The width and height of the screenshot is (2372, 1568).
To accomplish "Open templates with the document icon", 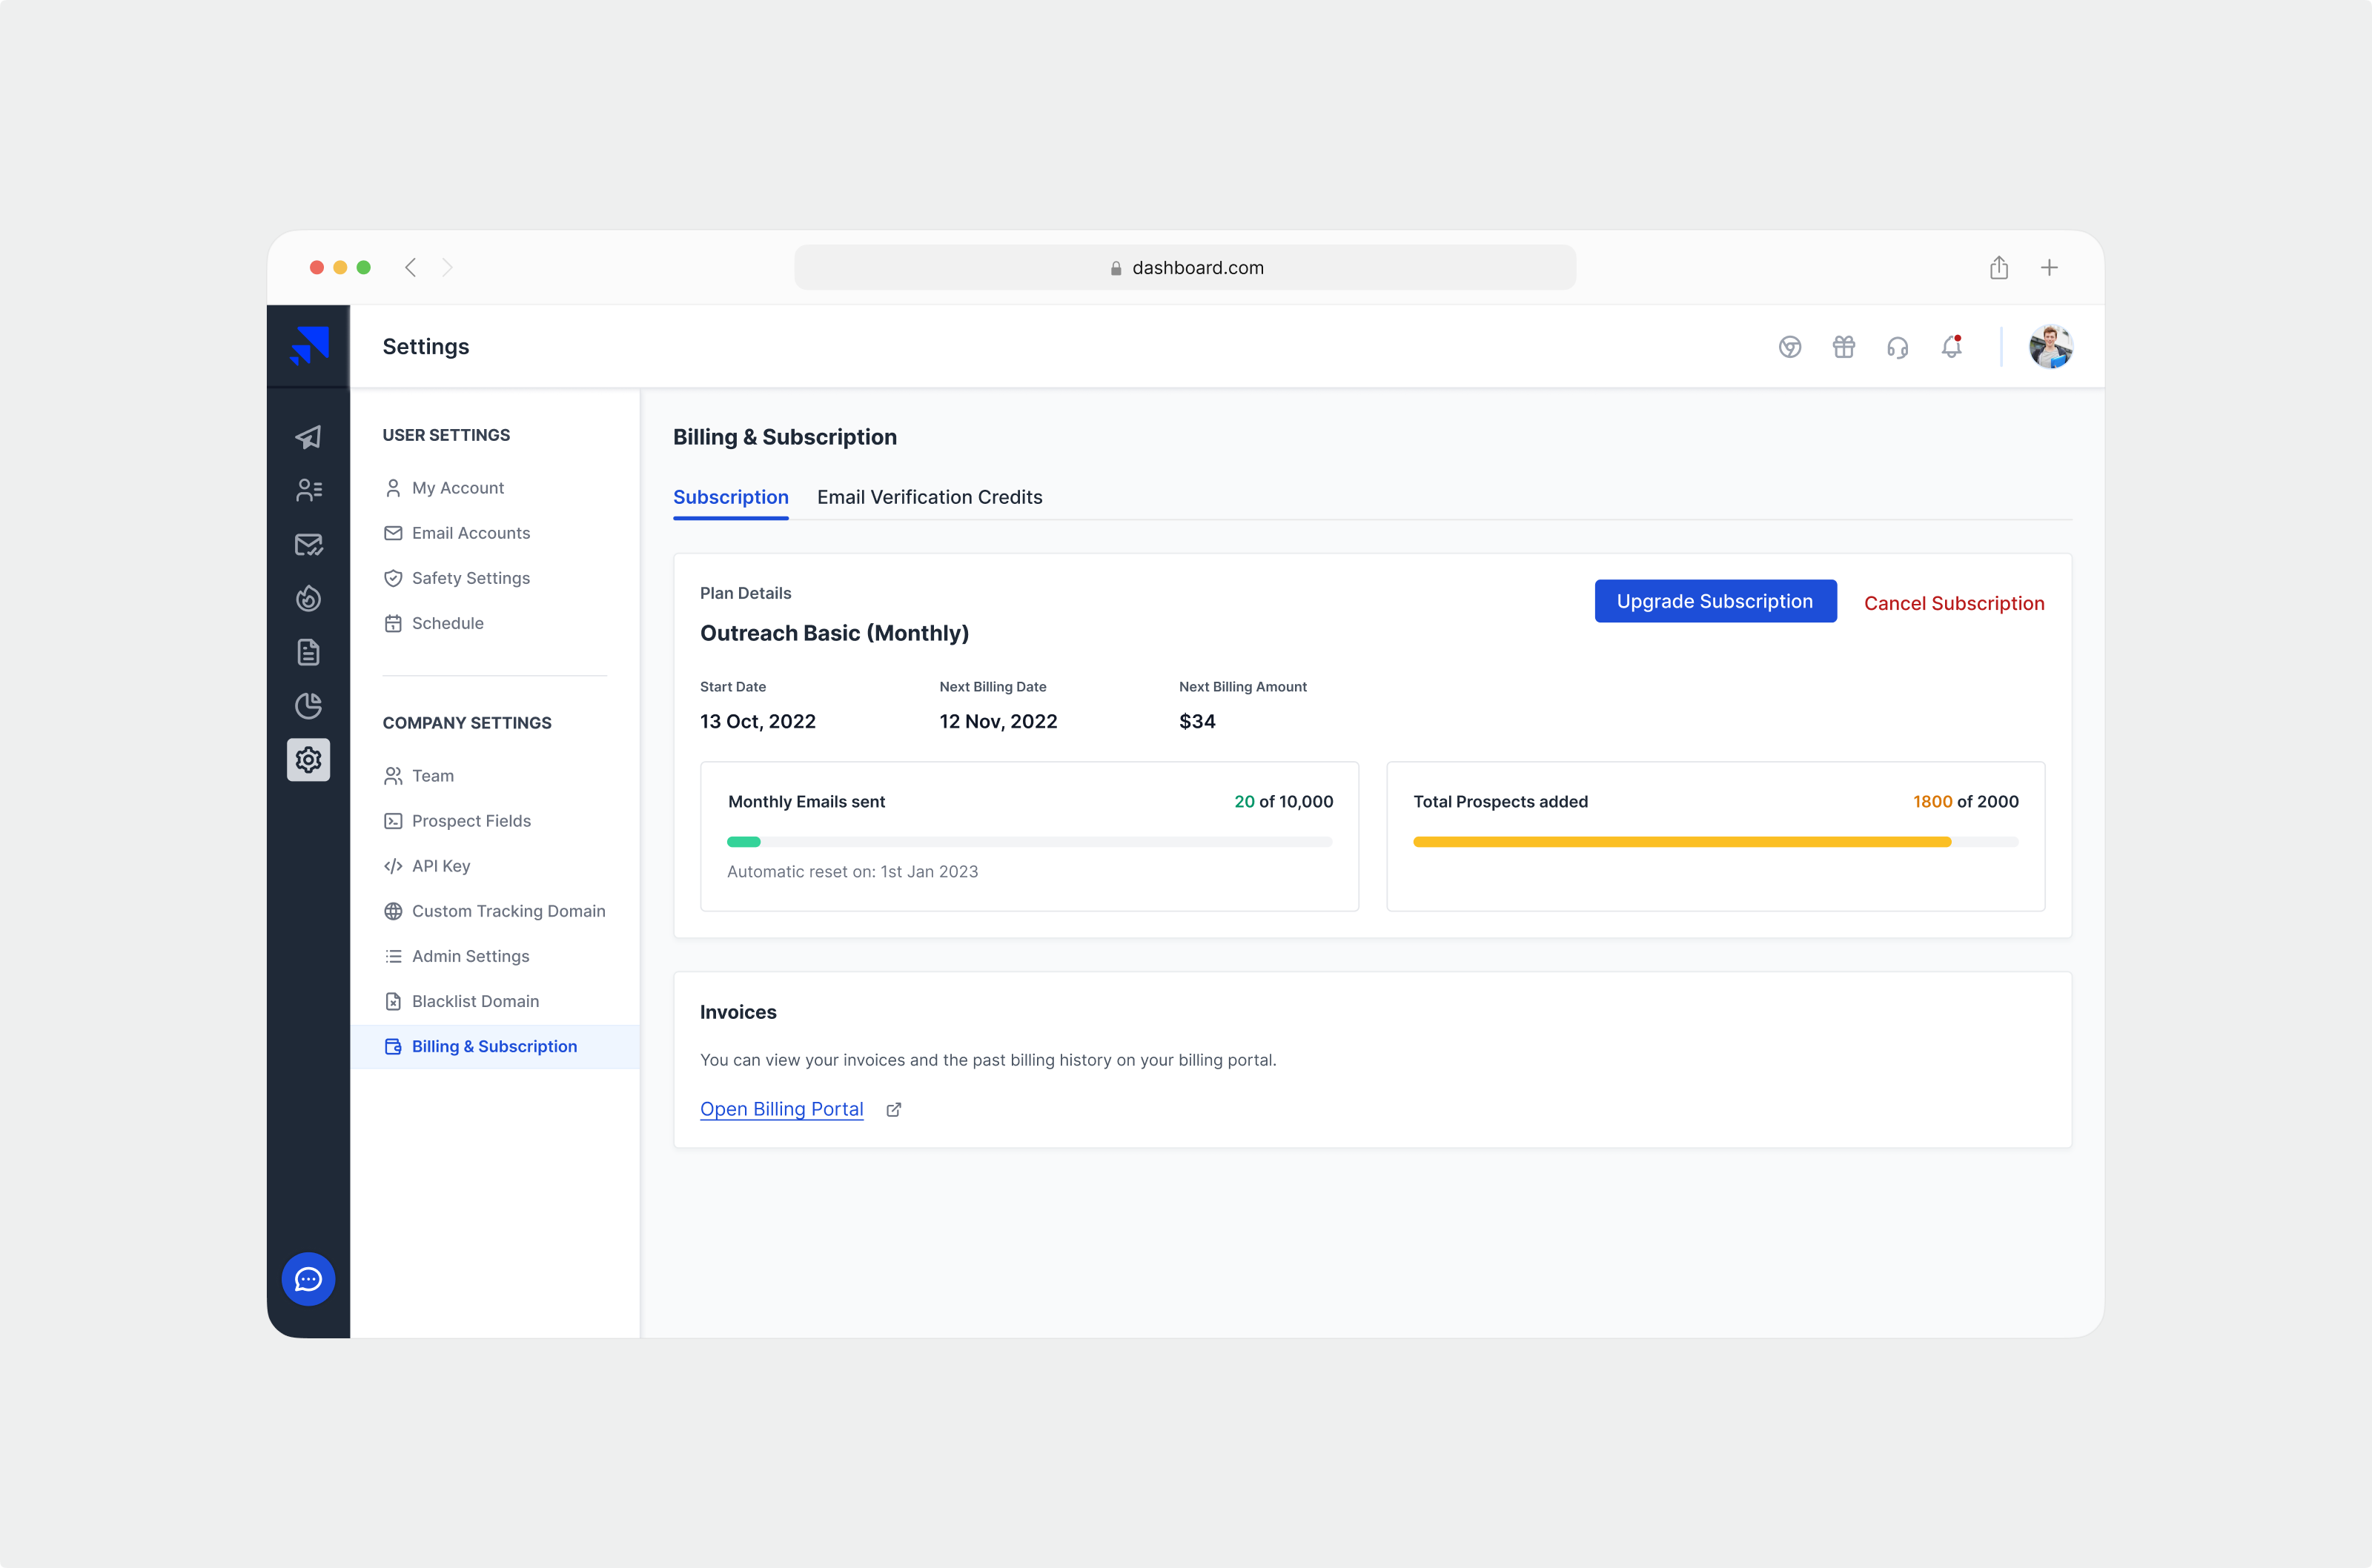I will 308,652.
